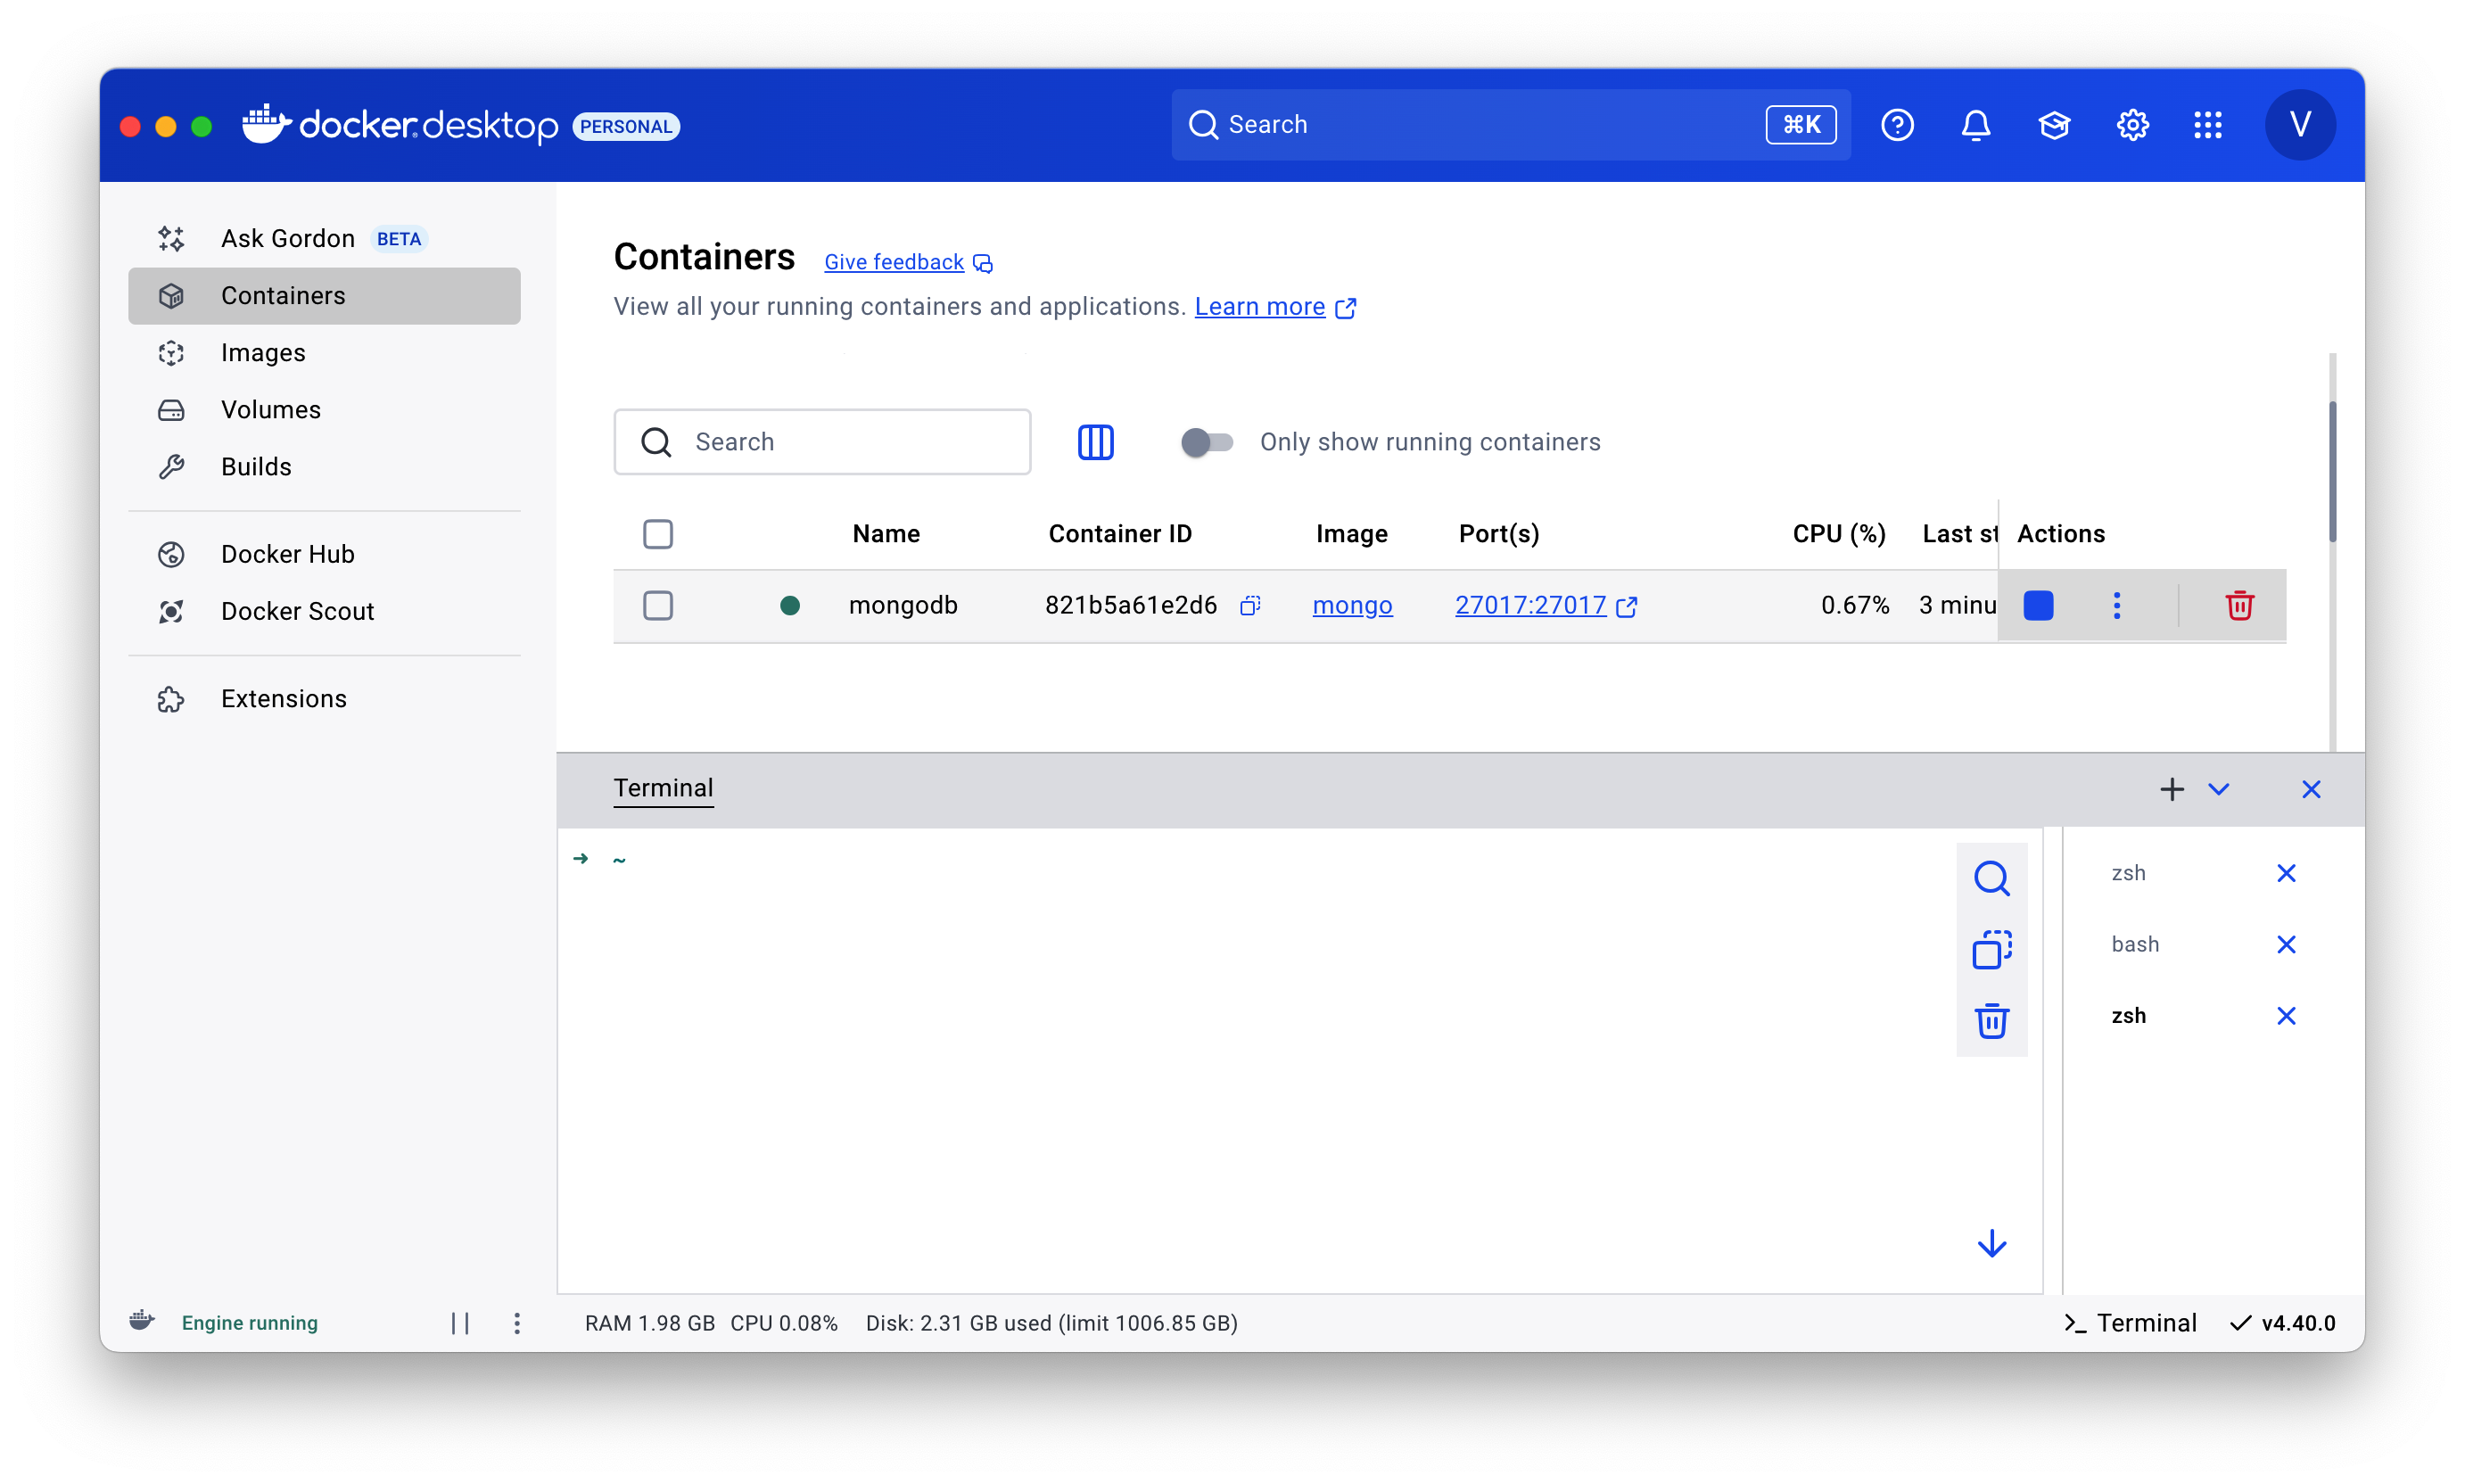
Task: Go to Images in sidebar
Action: (x=263, y=353)
